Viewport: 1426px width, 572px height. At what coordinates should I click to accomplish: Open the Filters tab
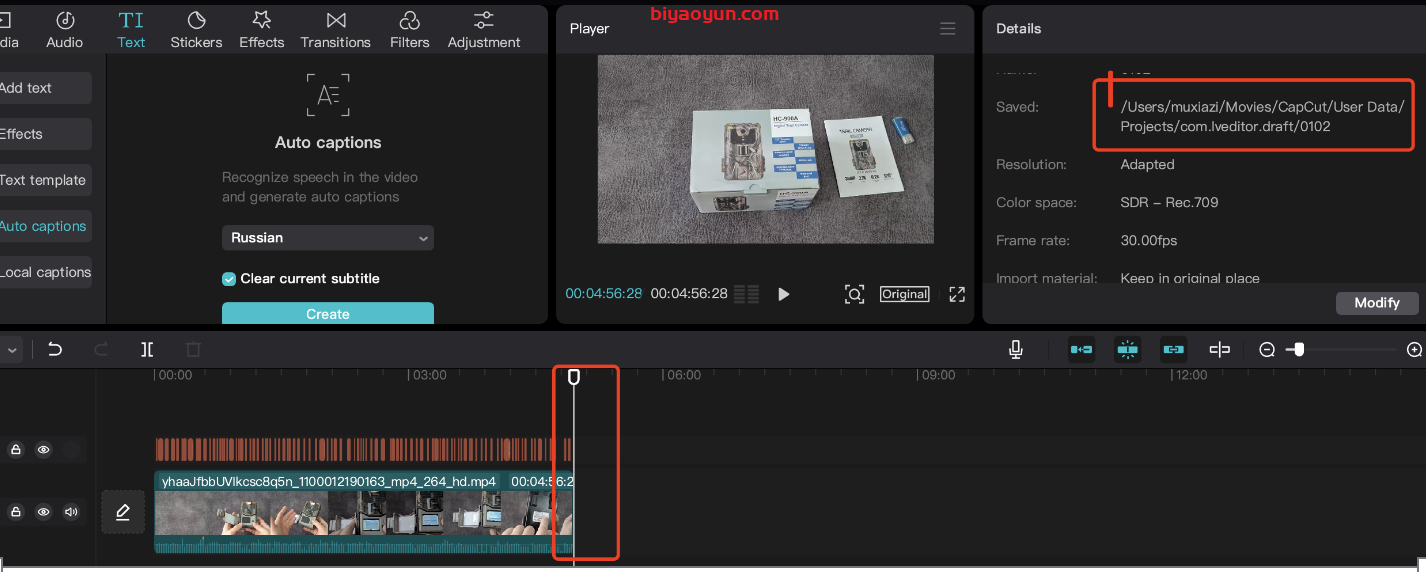410,30
